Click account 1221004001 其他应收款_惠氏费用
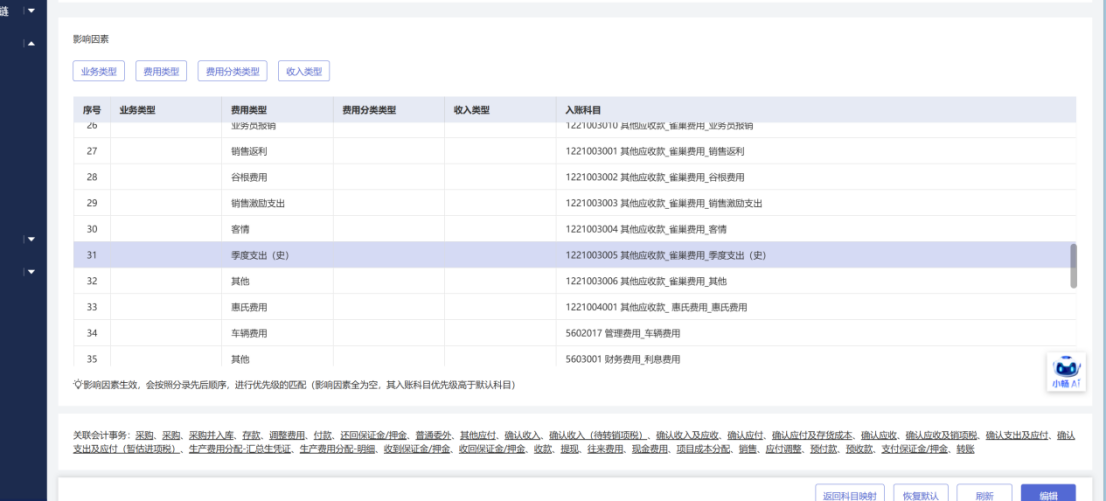The height and width of the screenshot is (501, 1106). pos(656,307)
